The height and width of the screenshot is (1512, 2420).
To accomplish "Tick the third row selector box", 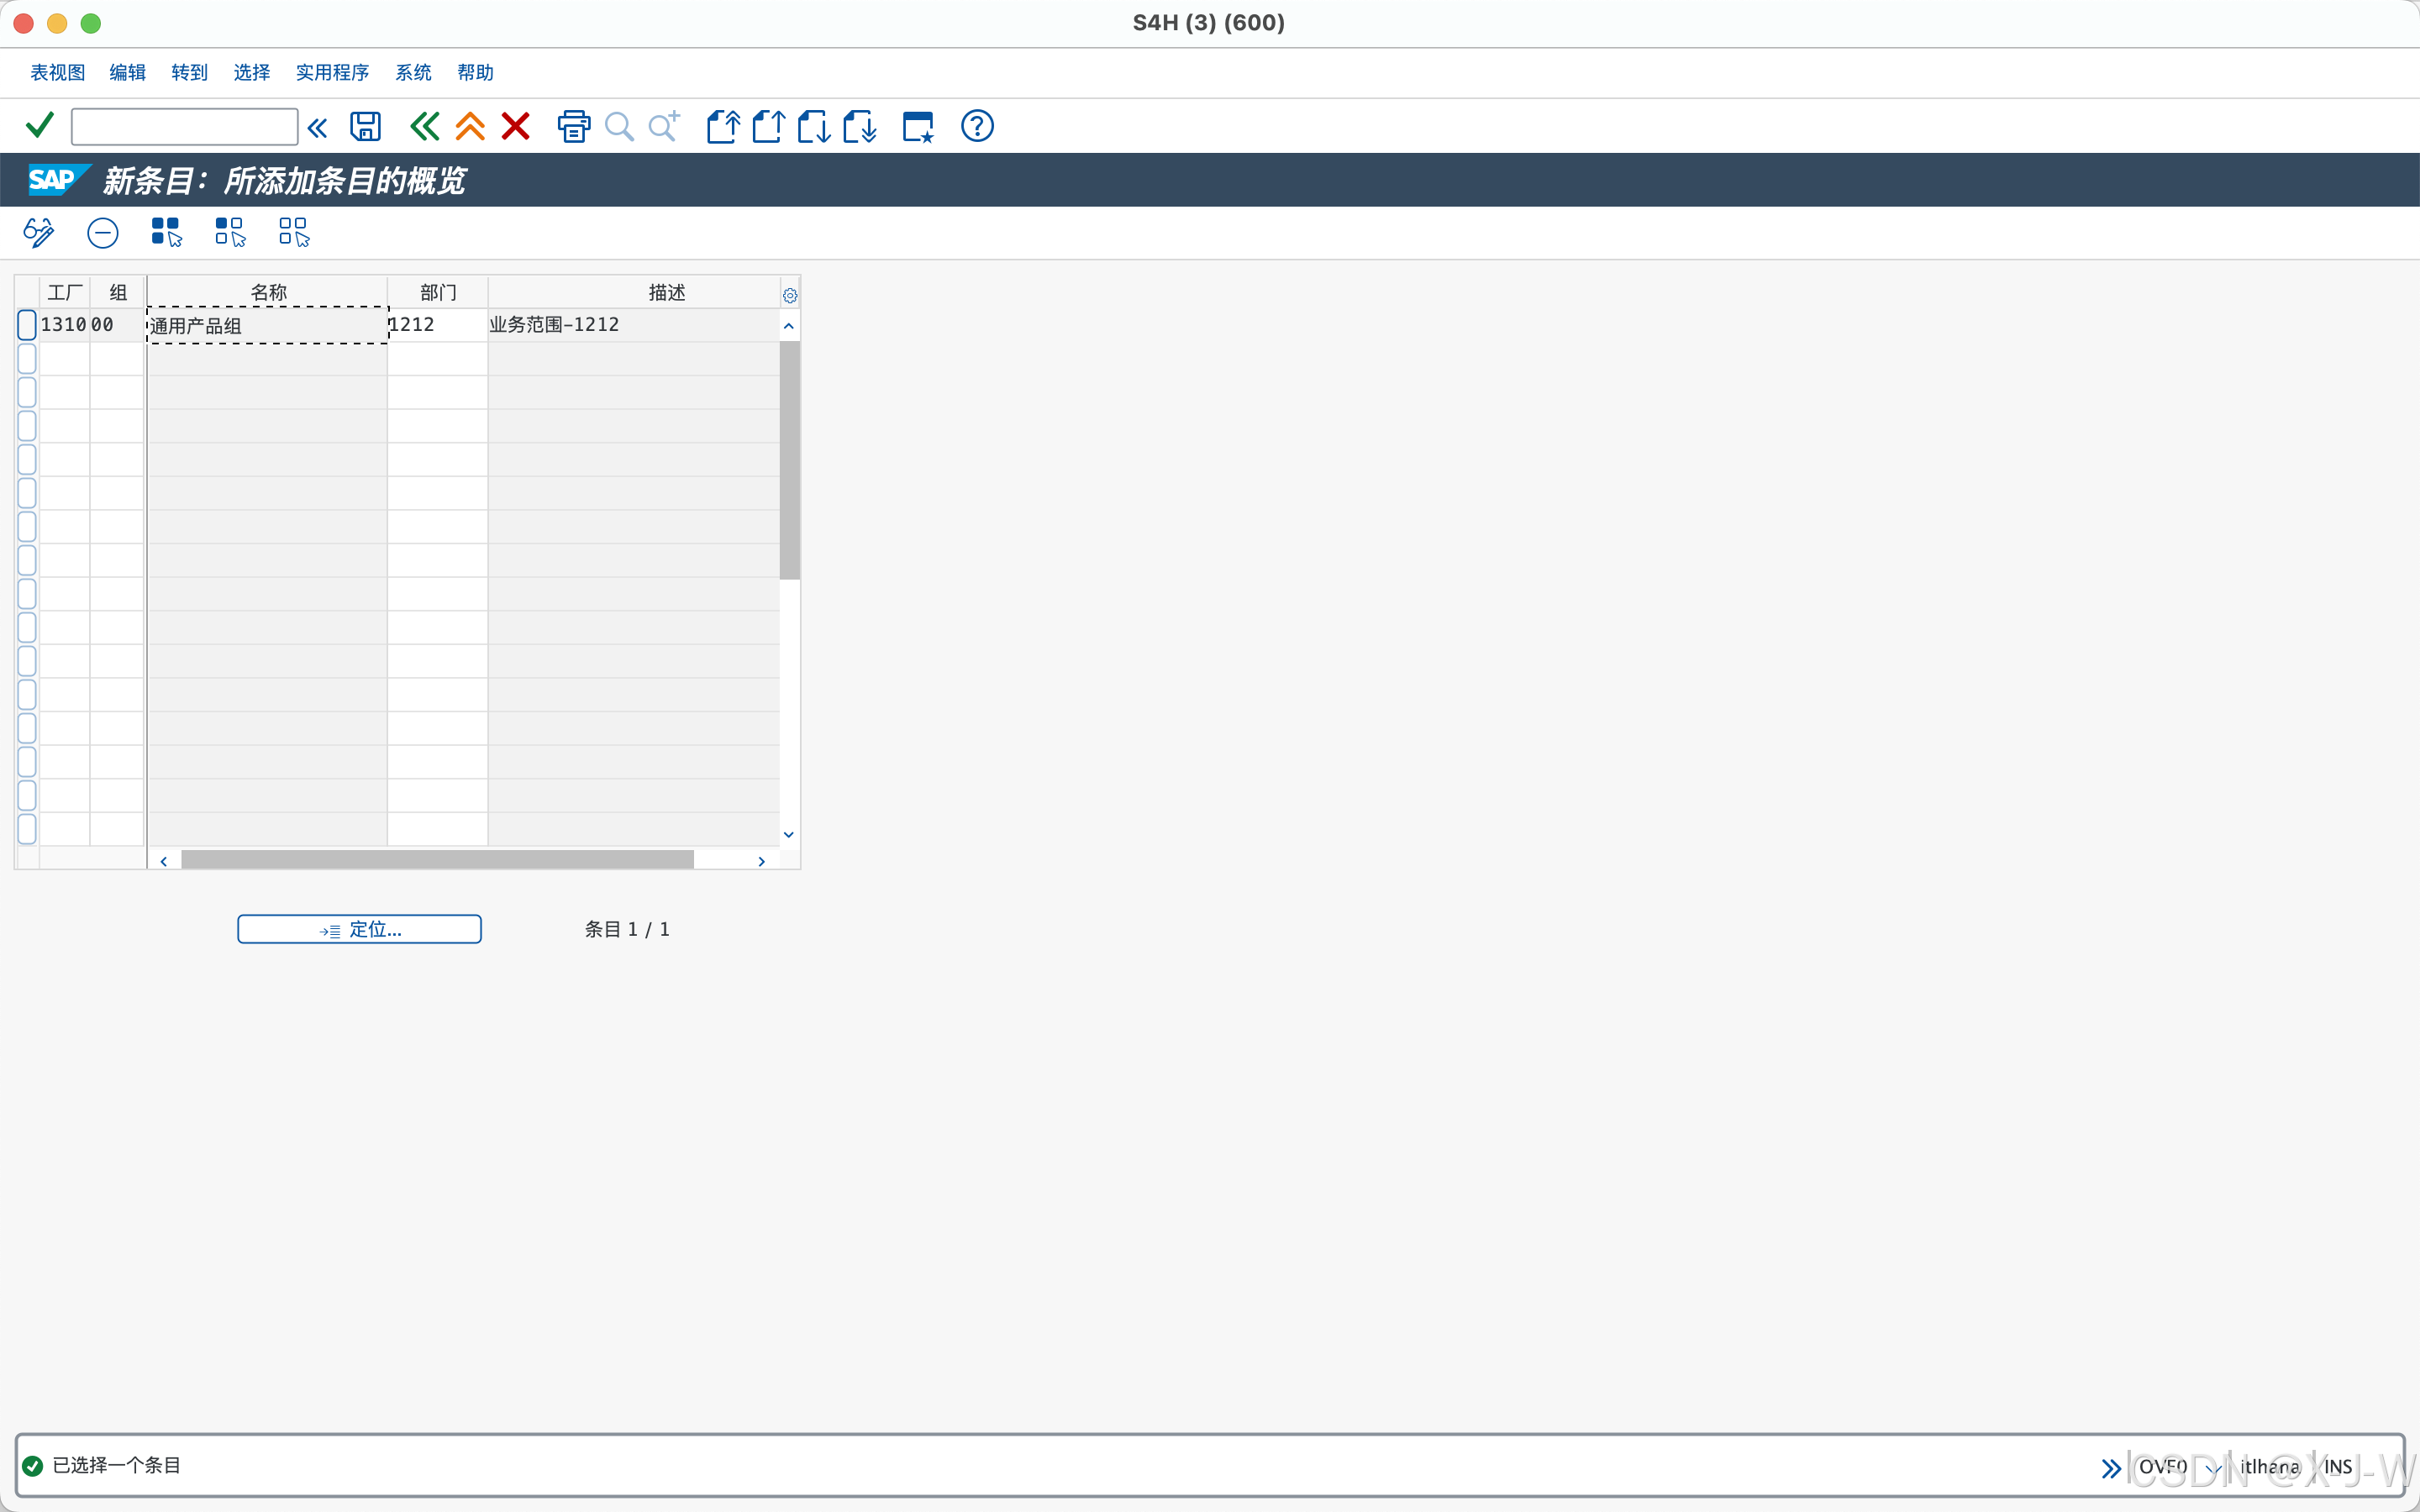I will [x=27, y=392].
